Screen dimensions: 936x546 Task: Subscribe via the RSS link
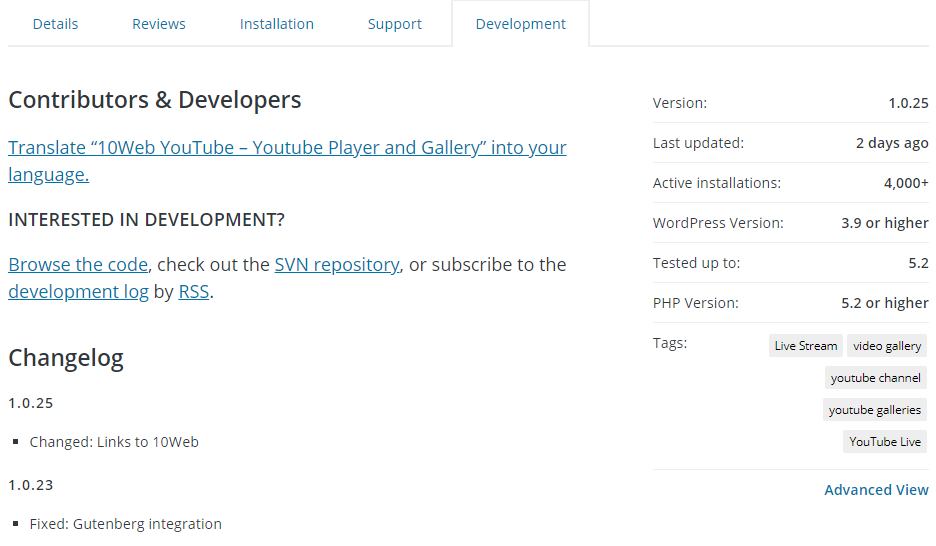(194, 292)
